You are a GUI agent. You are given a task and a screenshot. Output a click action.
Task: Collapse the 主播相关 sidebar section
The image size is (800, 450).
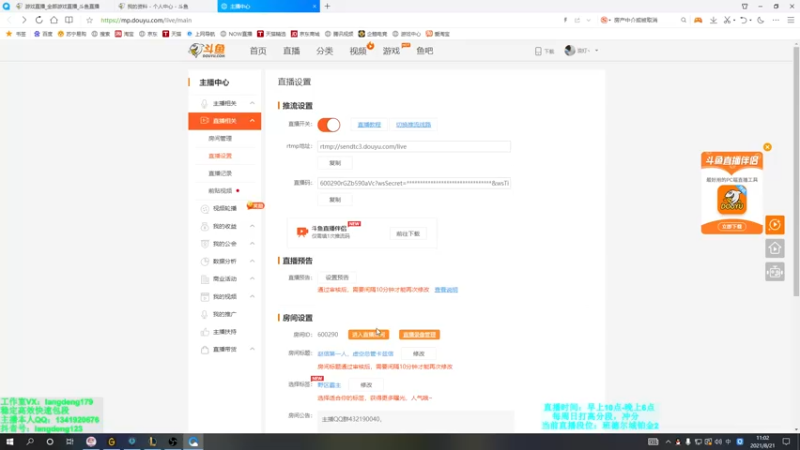[252, 103]
